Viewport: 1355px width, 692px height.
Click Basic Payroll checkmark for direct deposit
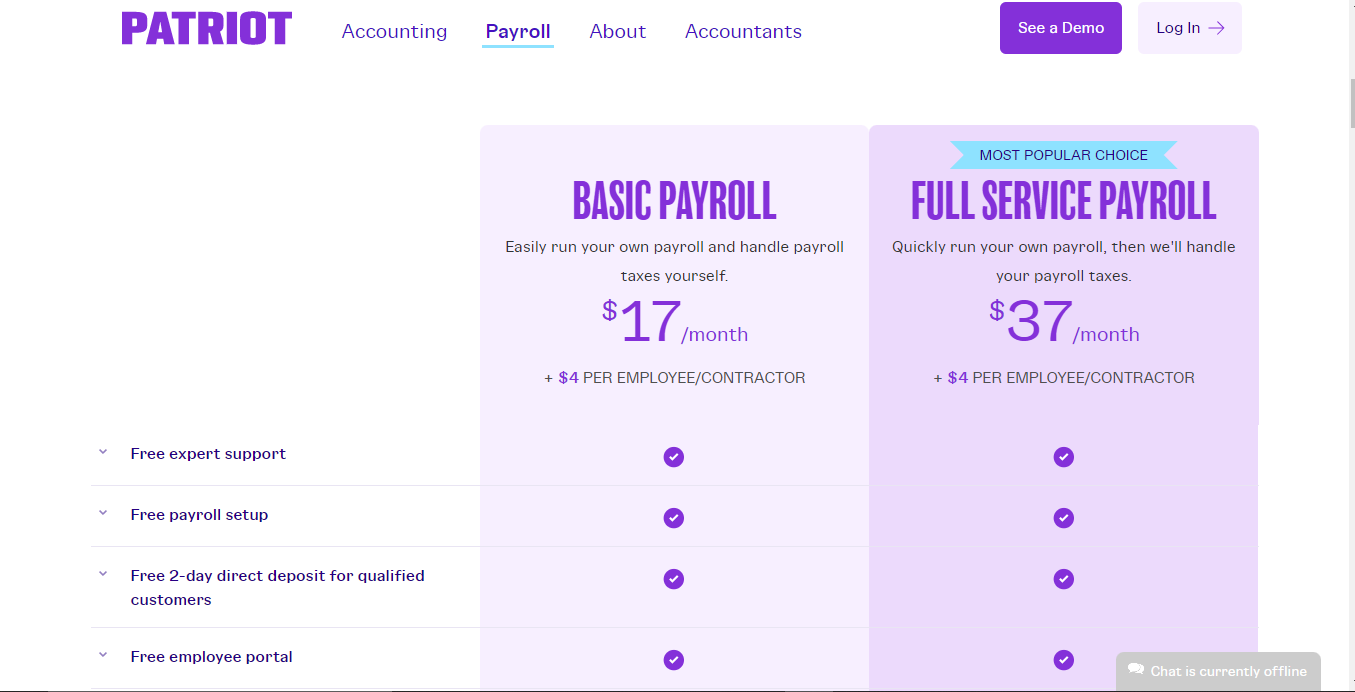point(674,579)
